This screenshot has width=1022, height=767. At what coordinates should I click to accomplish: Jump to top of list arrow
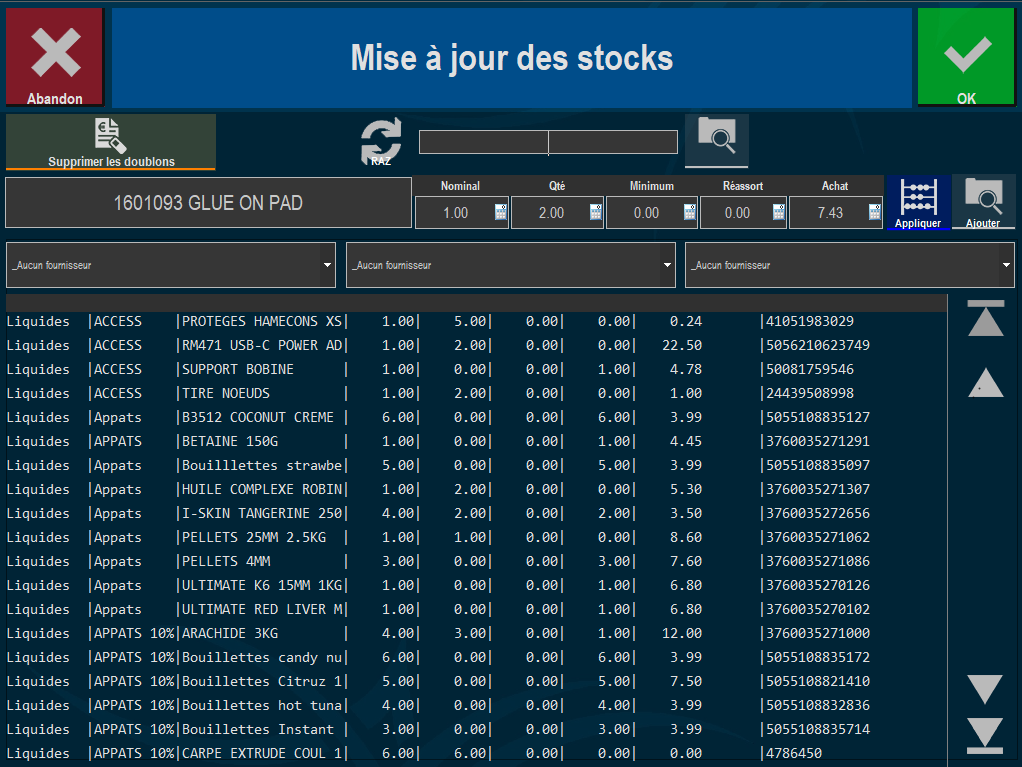pos(986,318)
